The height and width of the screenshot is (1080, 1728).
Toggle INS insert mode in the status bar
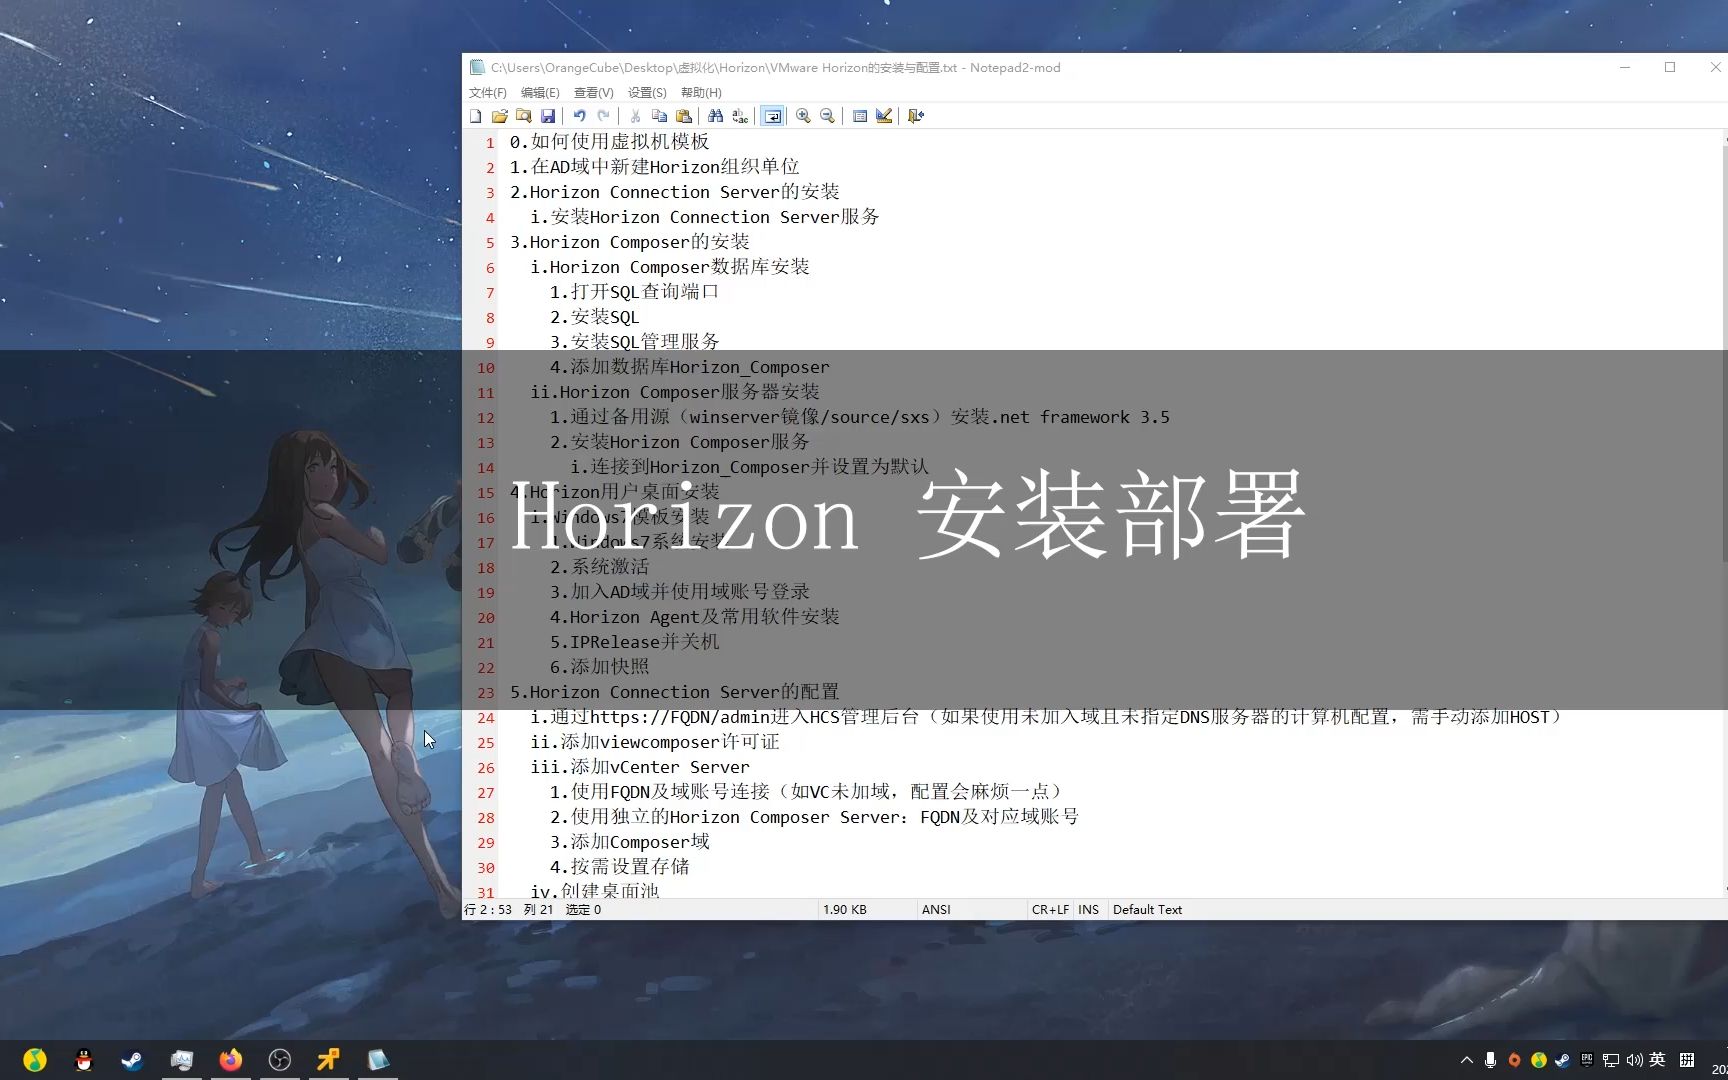[1089, 909]
